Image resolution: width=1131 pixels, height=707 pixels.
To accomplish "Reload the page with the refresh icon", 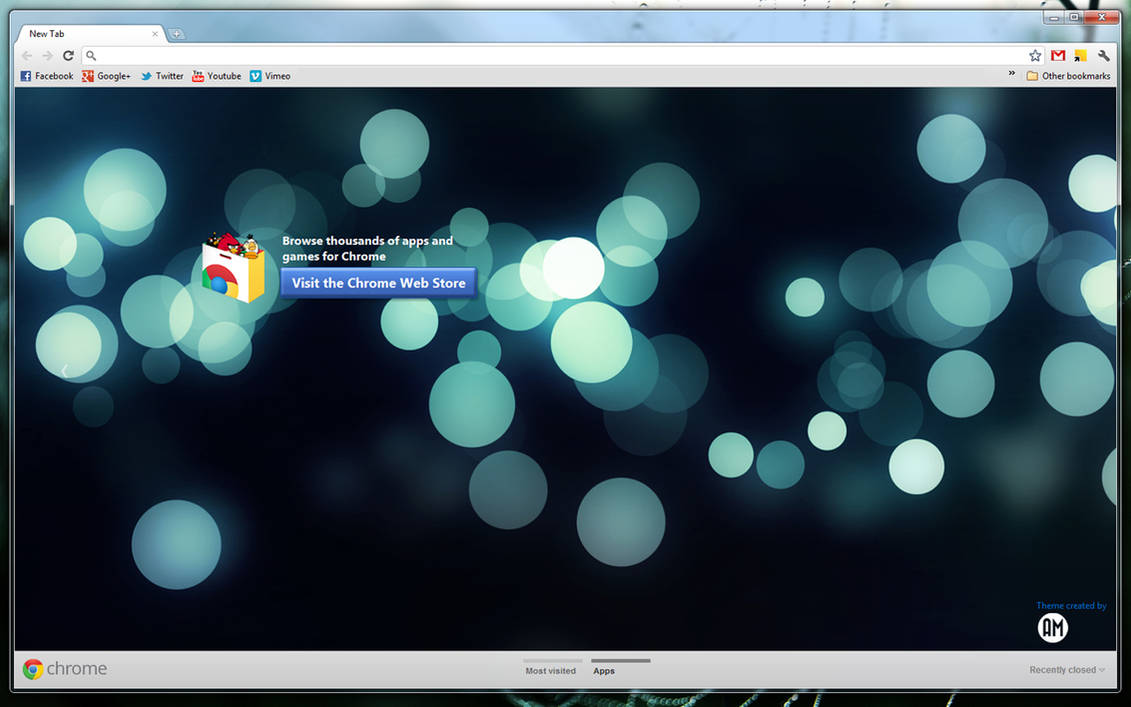I will pos(69,56).
